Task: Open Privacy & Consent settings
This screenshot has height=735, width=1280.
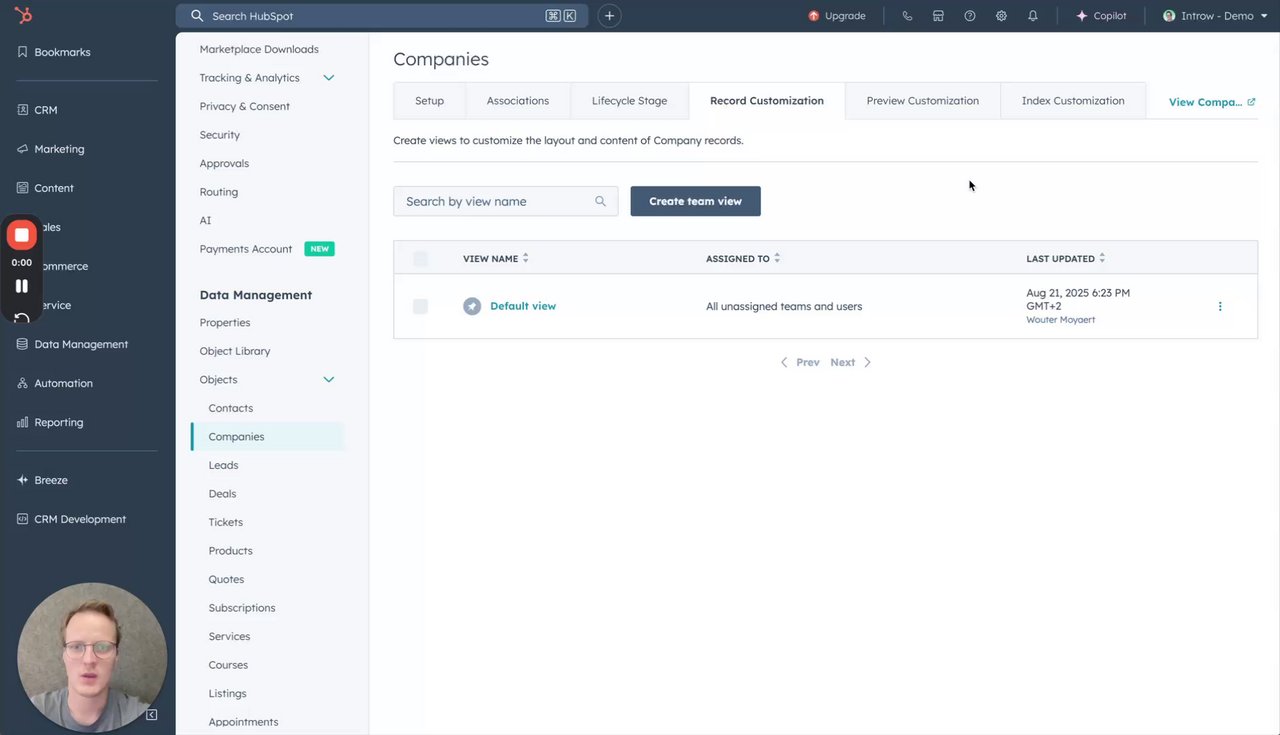Action: click(245, 106)
